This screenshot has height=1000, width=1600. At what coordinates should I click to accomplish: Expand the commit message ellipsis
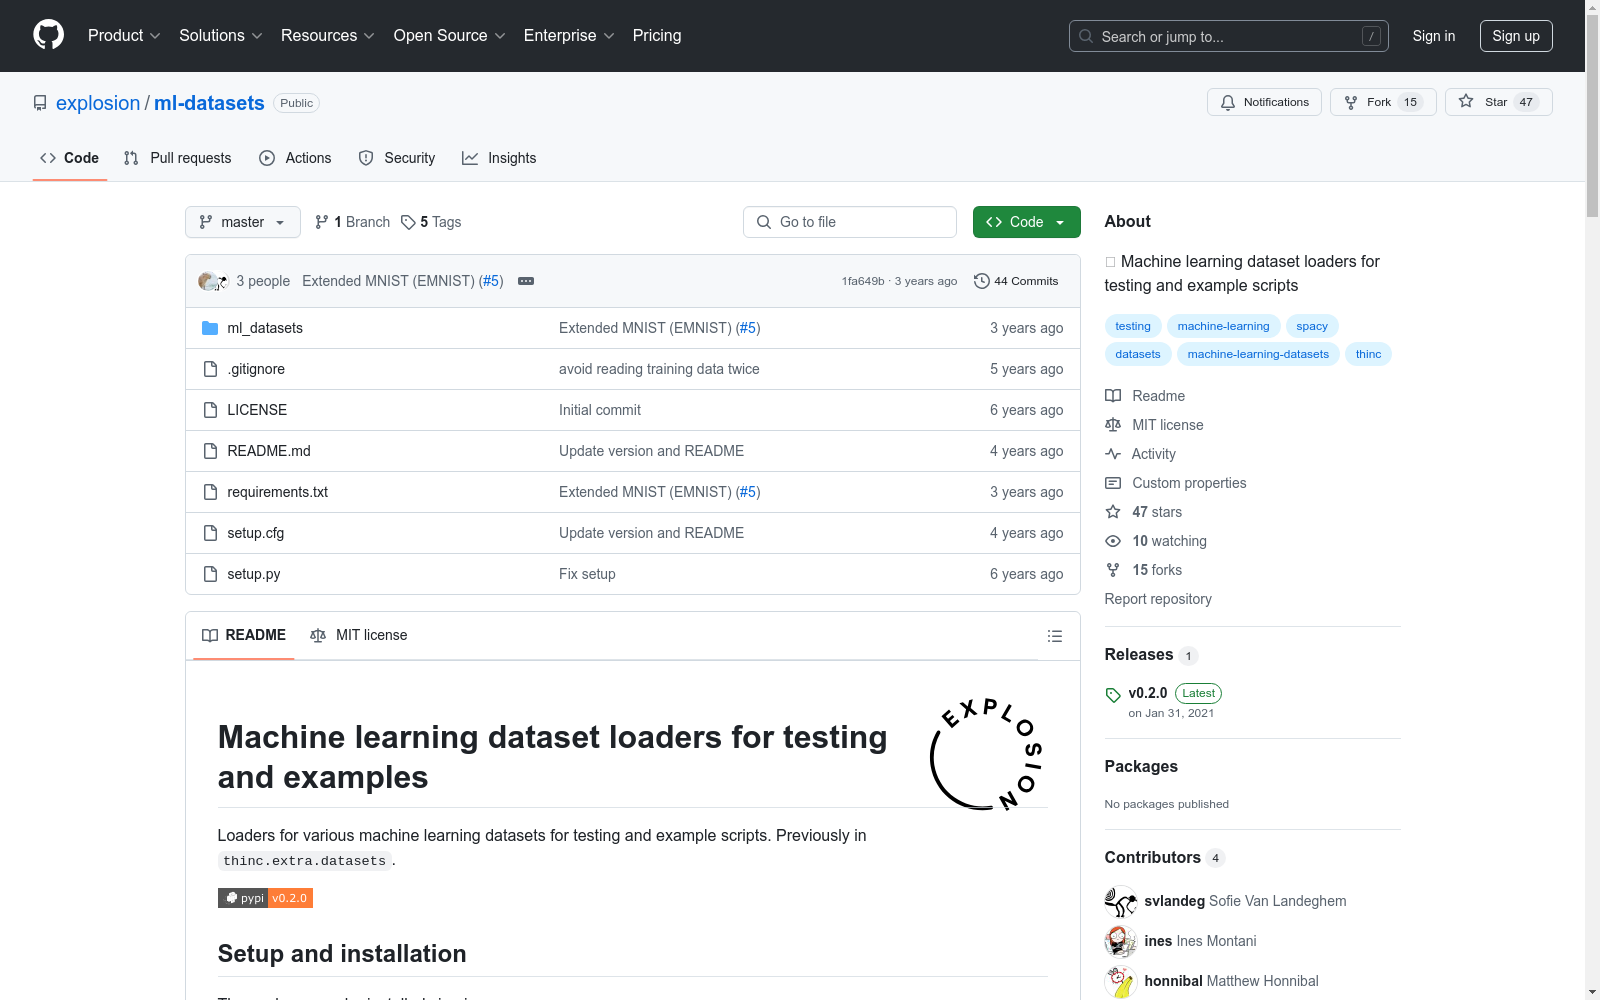click(x=526, y=281)
